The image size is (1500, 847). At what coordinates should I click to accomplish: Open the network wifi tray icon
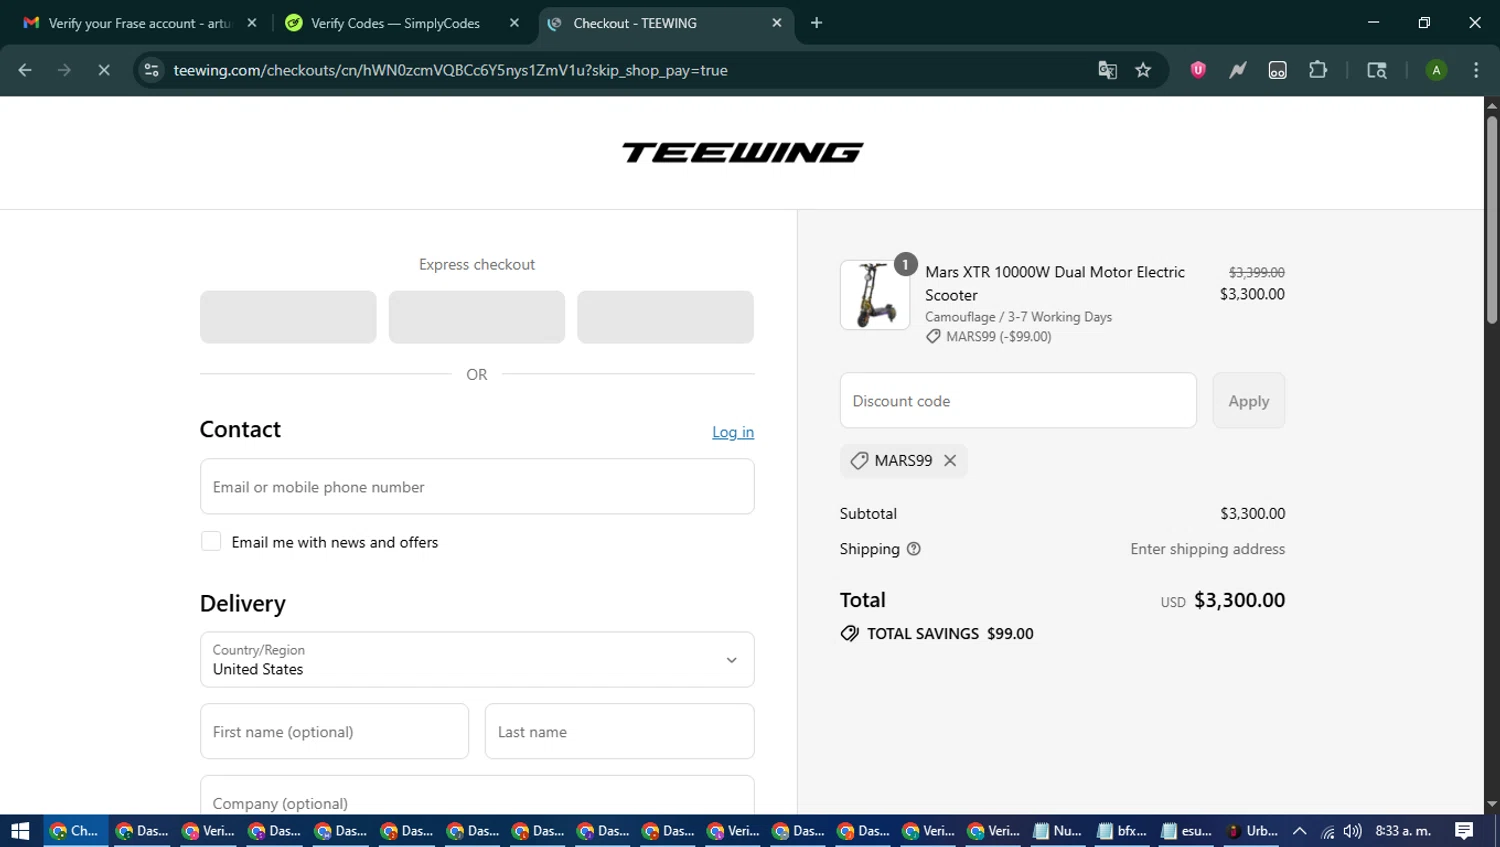(1327, 831)
